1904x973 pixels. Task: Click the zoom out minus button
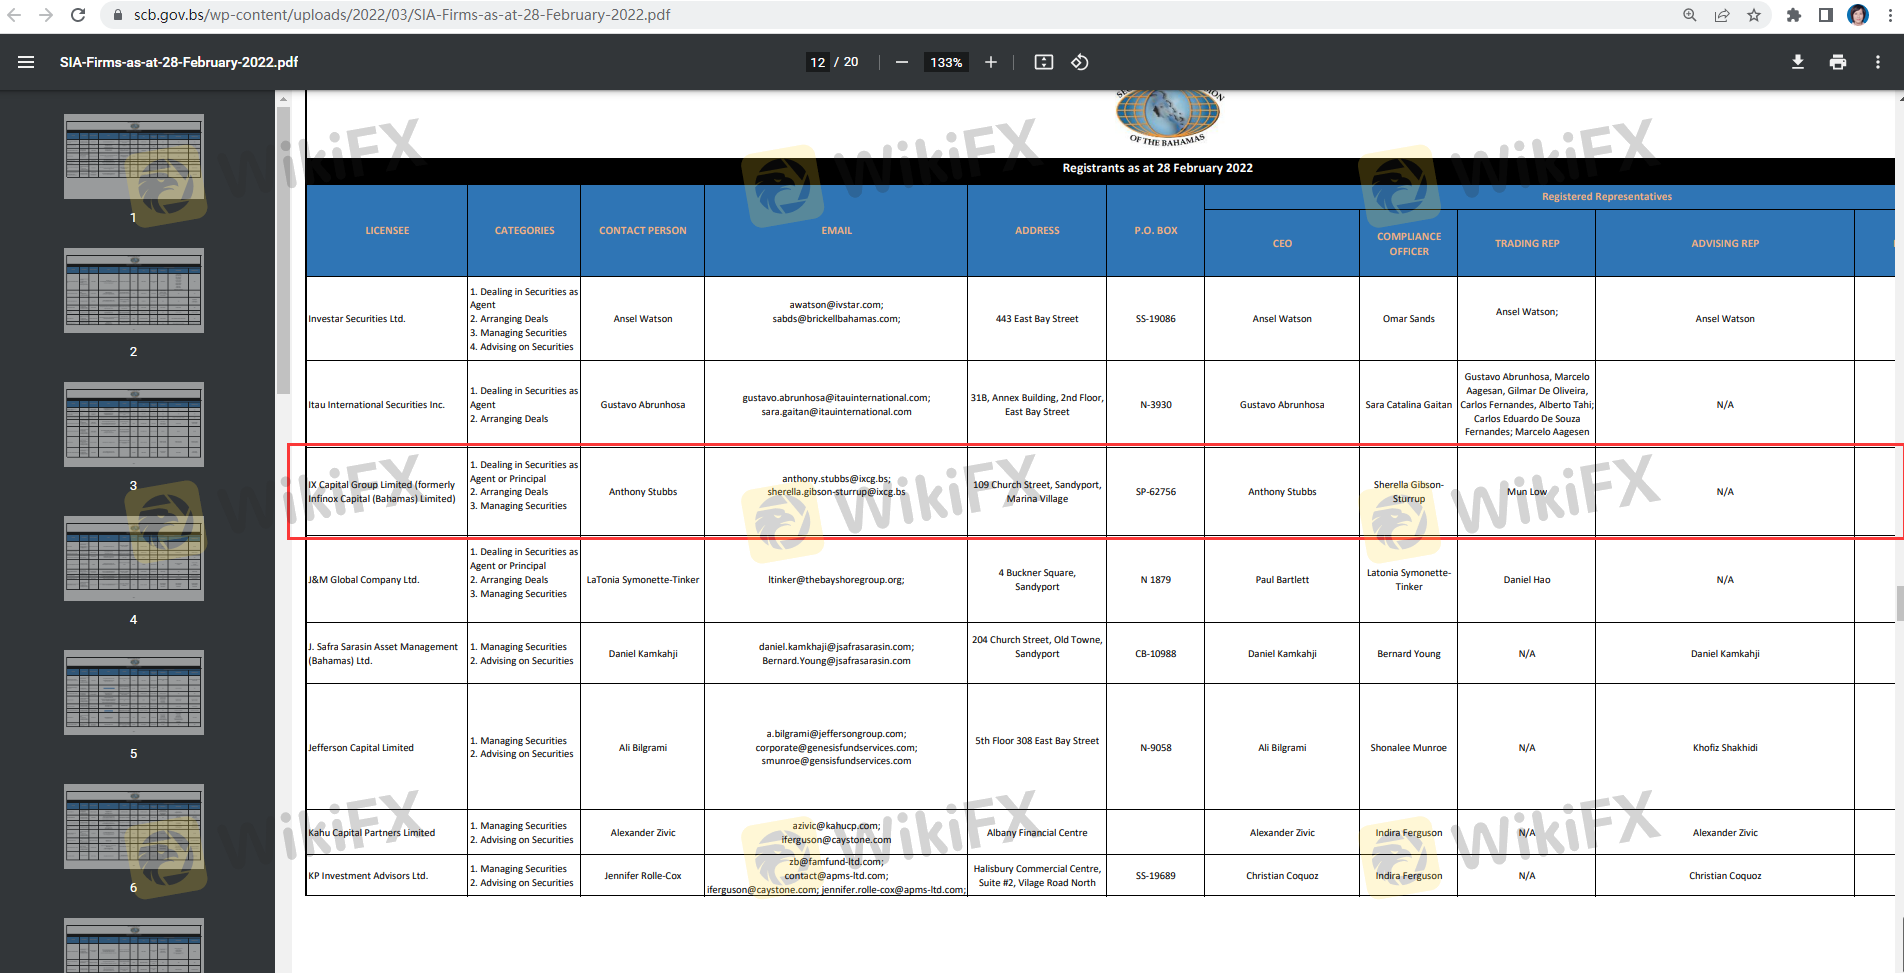901,62
